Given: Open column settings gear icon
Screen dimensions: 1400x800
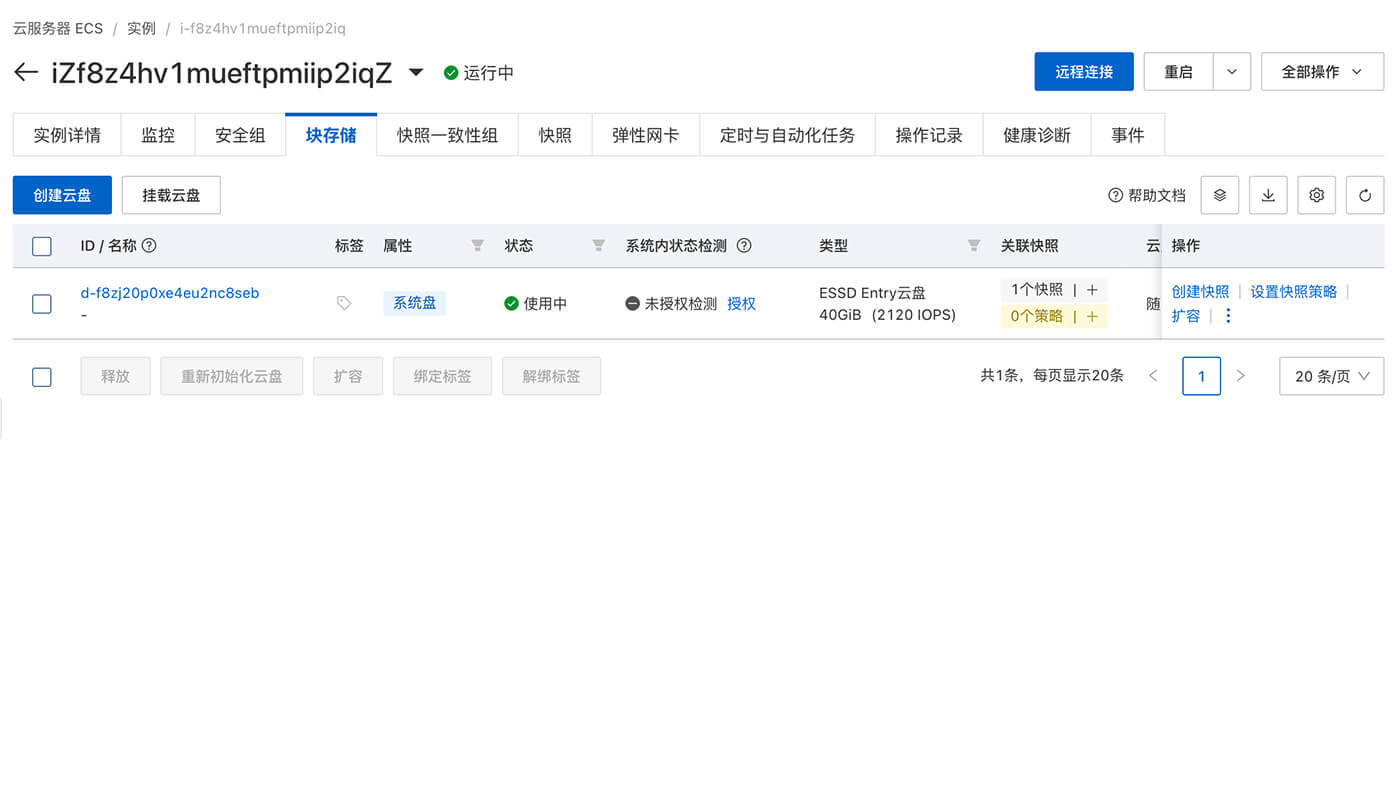Looking at the screenshot, I should [1317, 195].
